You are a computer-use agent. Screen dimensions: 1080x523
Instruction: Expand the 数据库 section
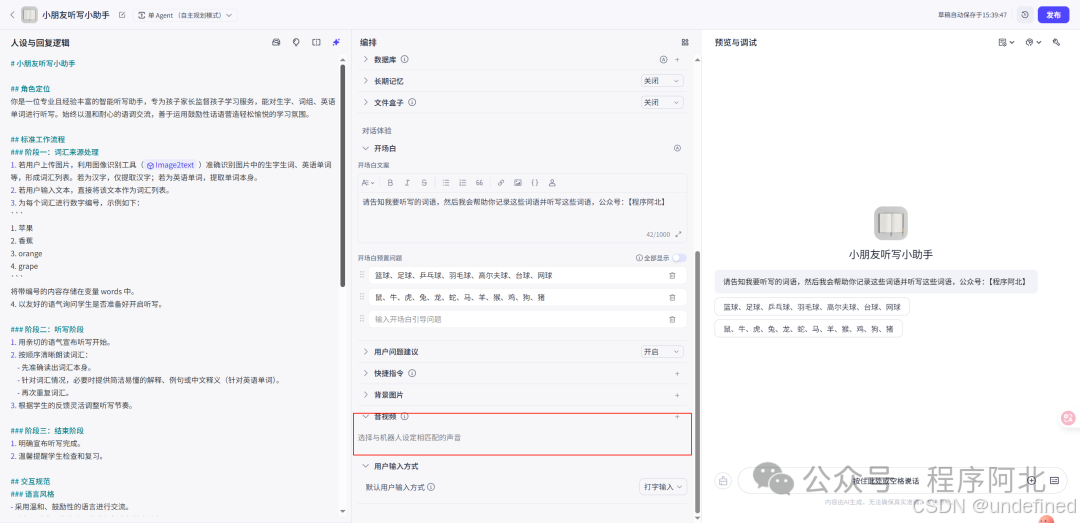pyautogui.click(x=366, y=60)
